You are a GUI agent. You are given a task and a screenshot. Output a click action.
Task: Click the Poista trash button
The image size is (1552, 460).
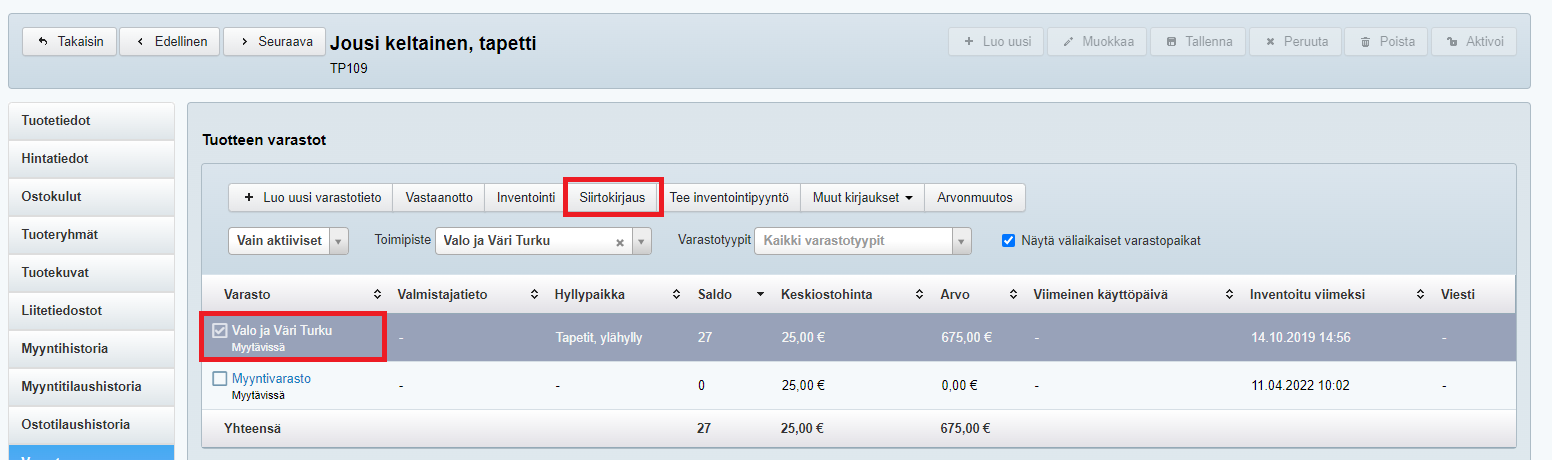coord(1386,41)
